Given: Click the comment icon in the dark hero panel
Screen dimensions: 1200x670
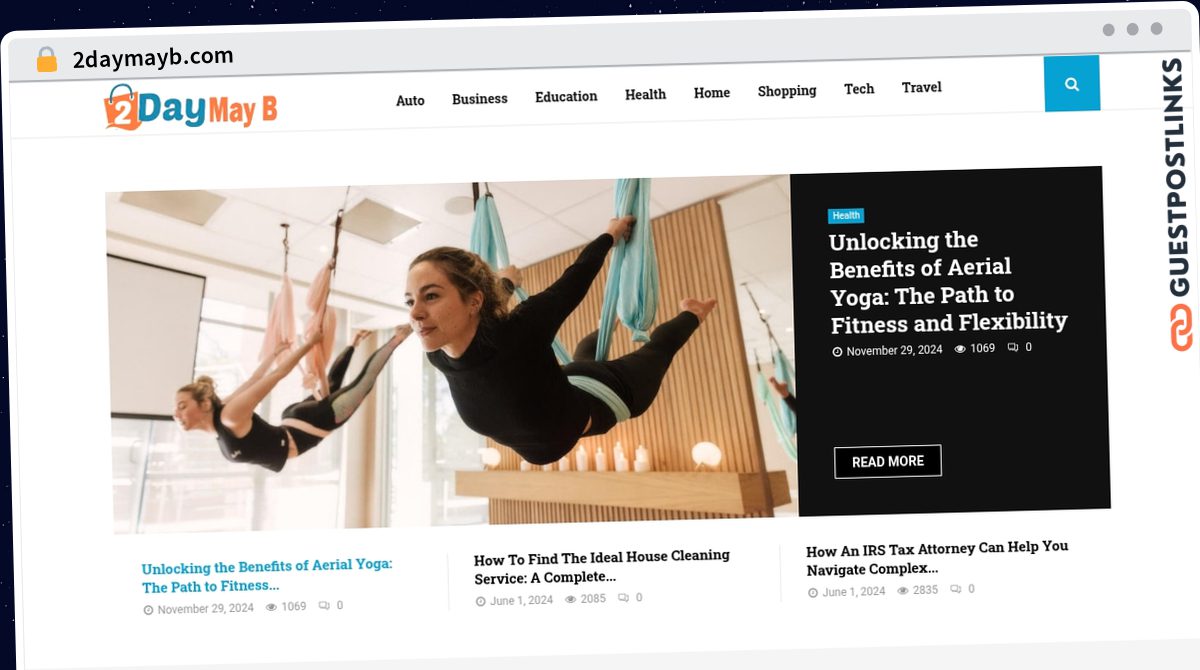Looking at the screenshot, I should pos(1013,347).
